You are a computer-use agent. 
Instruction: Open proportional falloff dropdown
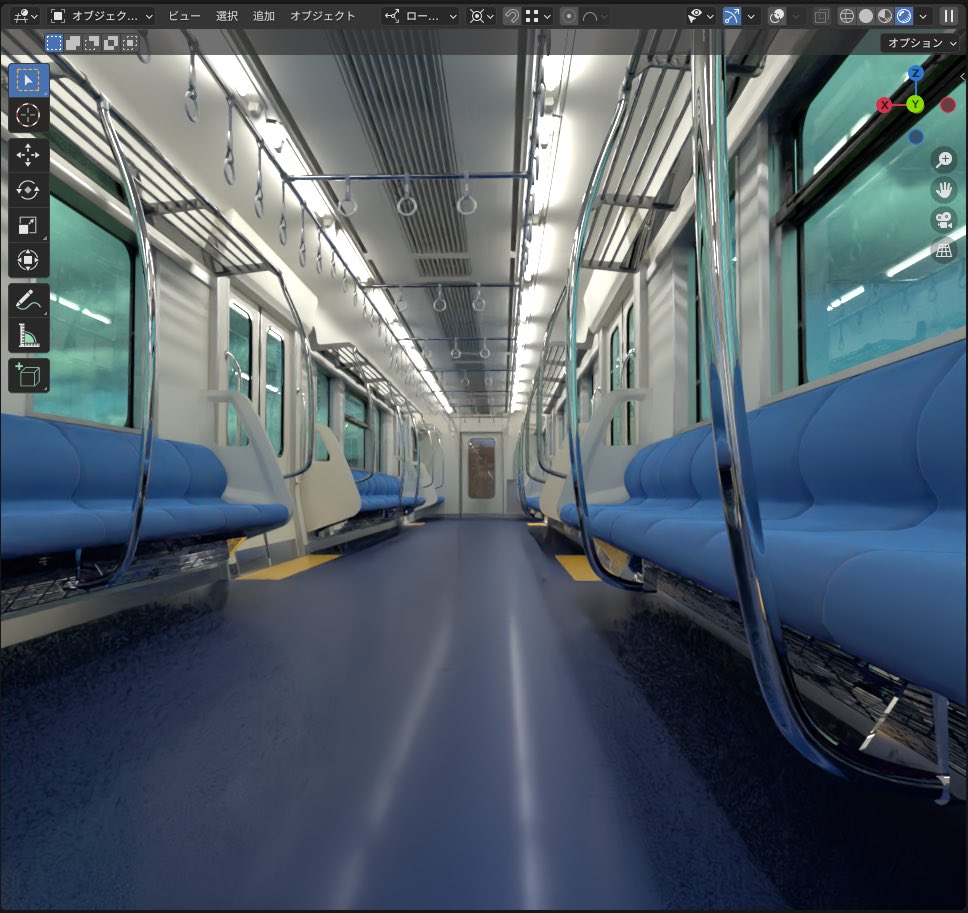tap(594, 16)
